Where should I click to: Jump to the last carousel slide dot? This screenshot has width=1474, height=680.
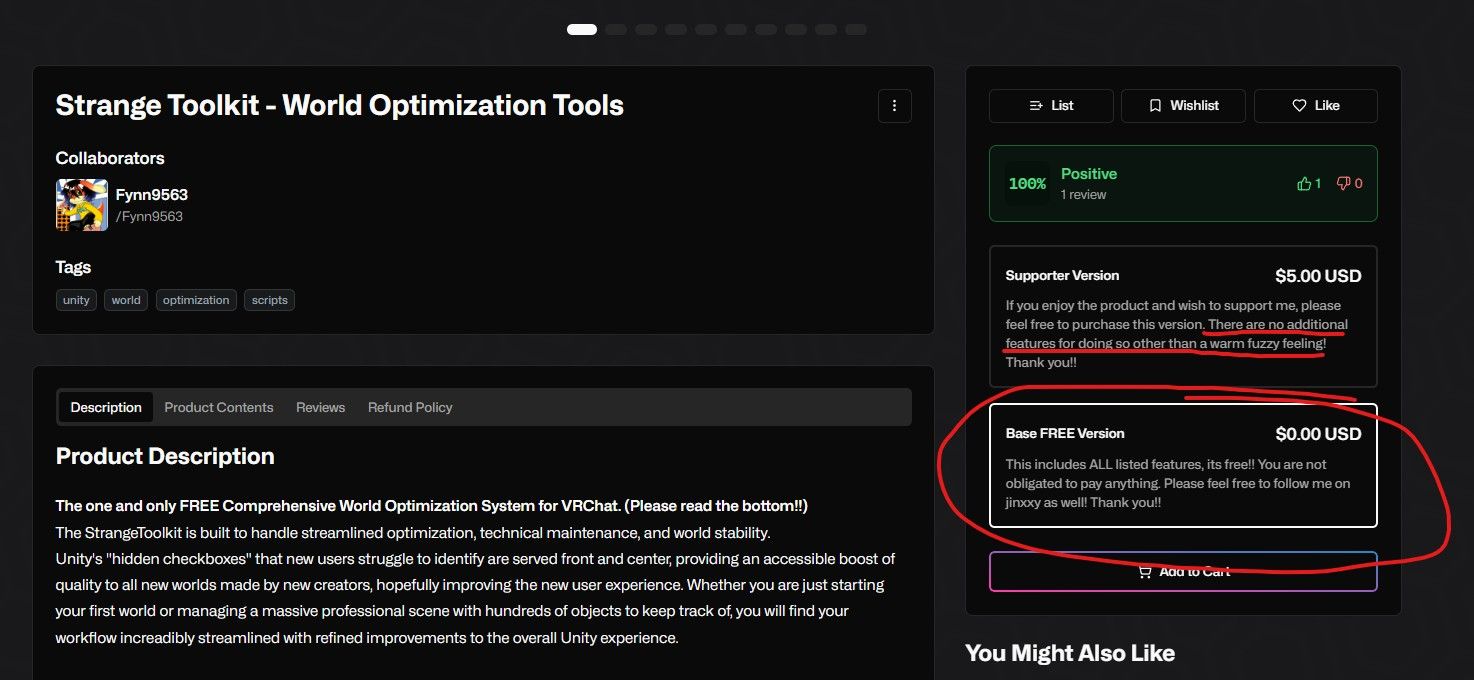click(x=856, y=29)
